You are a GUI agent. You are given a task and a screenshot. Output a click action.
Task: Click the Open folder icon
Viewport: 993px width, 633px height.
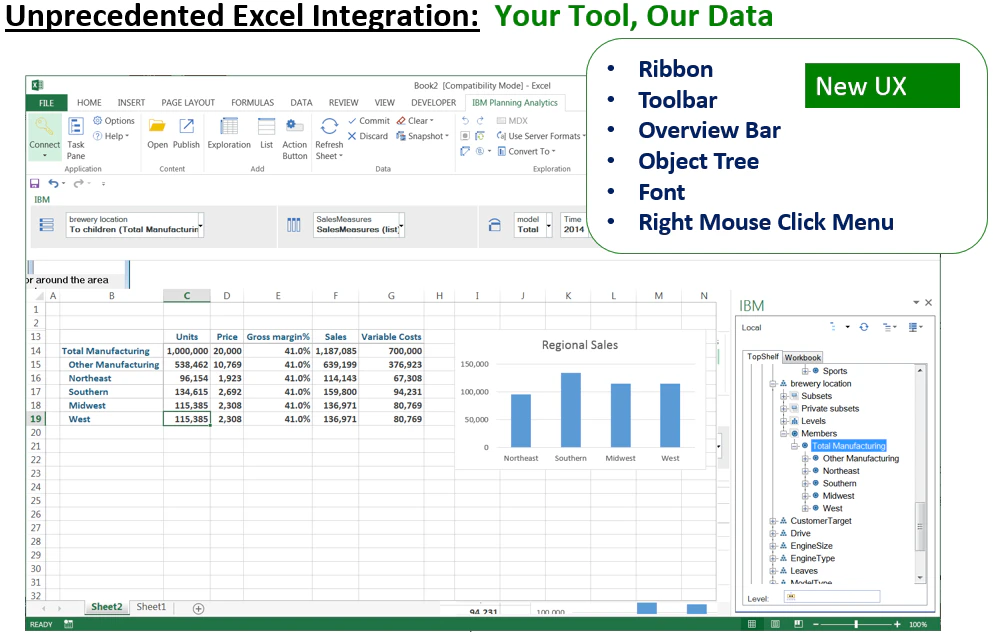coord(157,126)
